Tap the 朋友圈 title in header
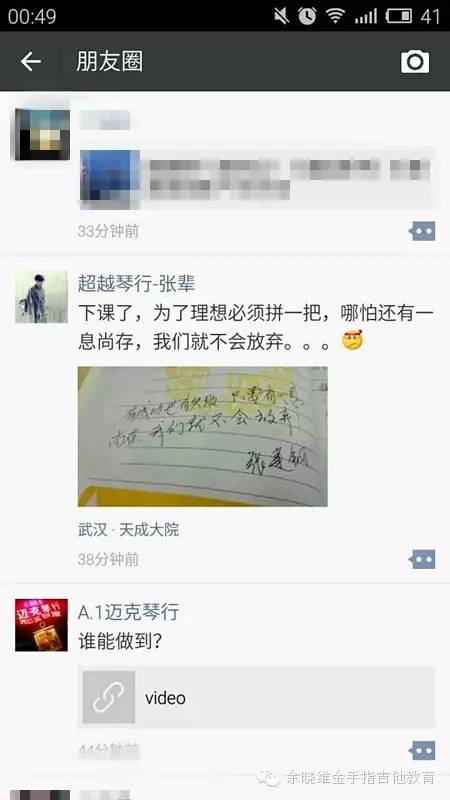 (x=110, y=62)
